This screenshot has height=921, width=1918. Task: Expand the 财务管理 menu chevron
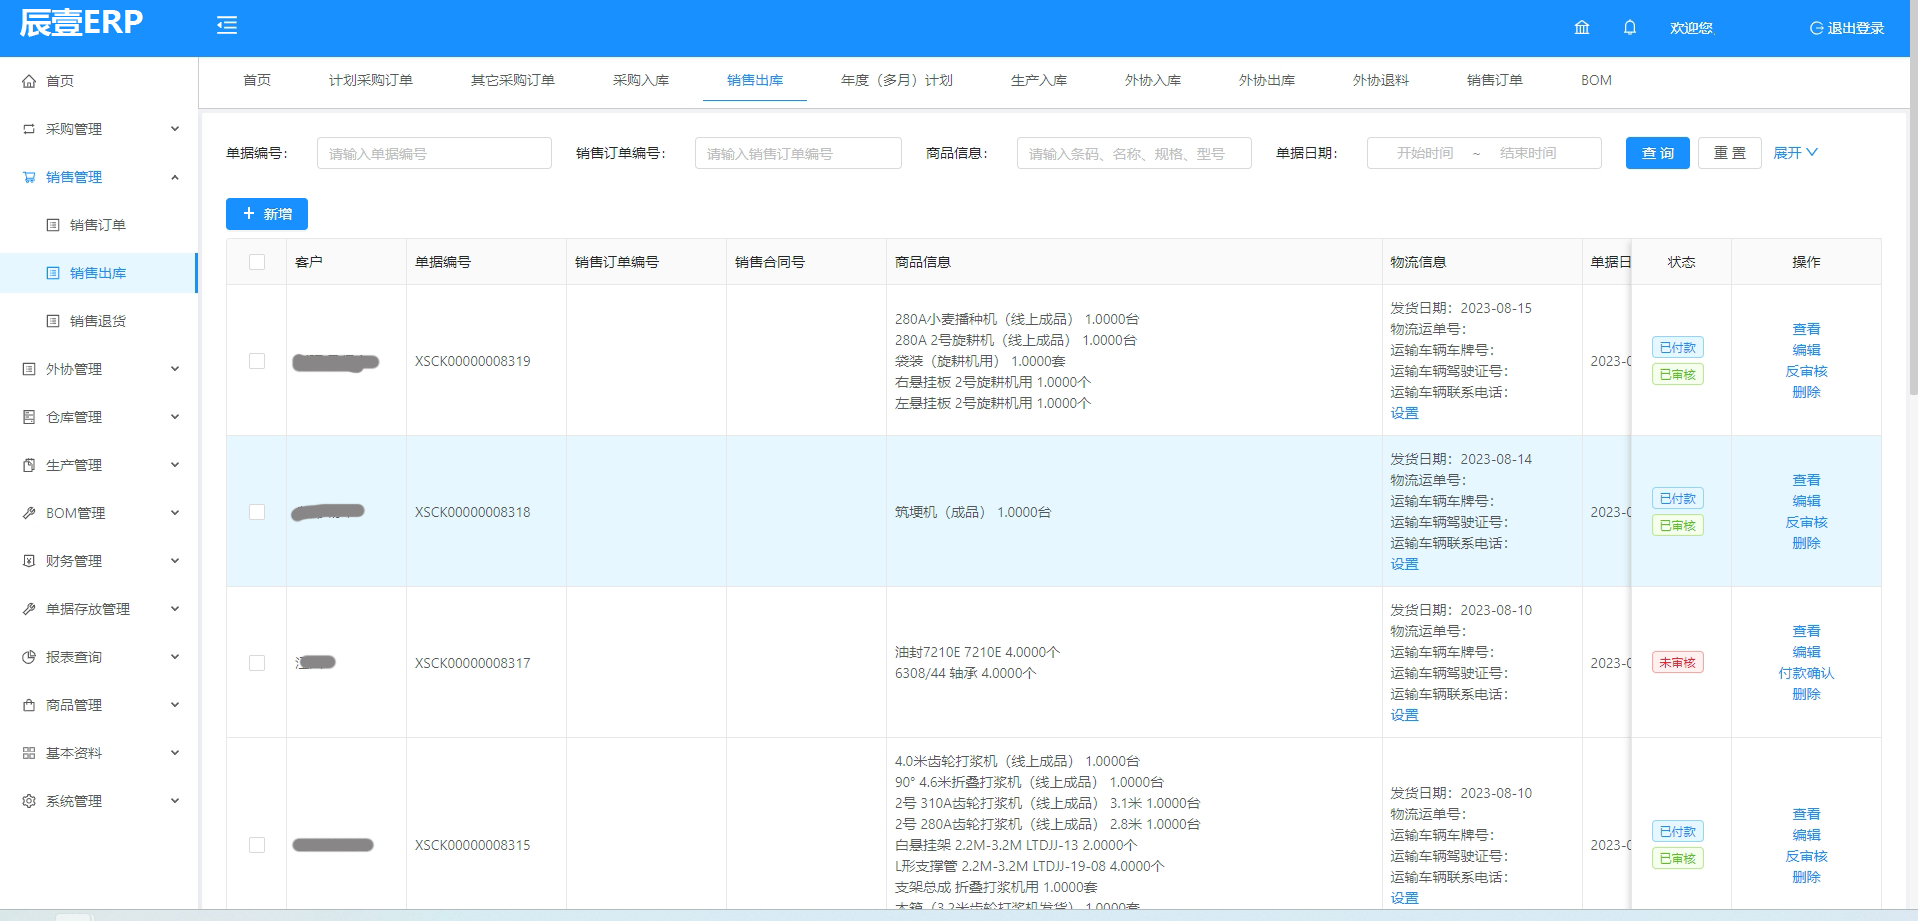[x=175, y=561]
